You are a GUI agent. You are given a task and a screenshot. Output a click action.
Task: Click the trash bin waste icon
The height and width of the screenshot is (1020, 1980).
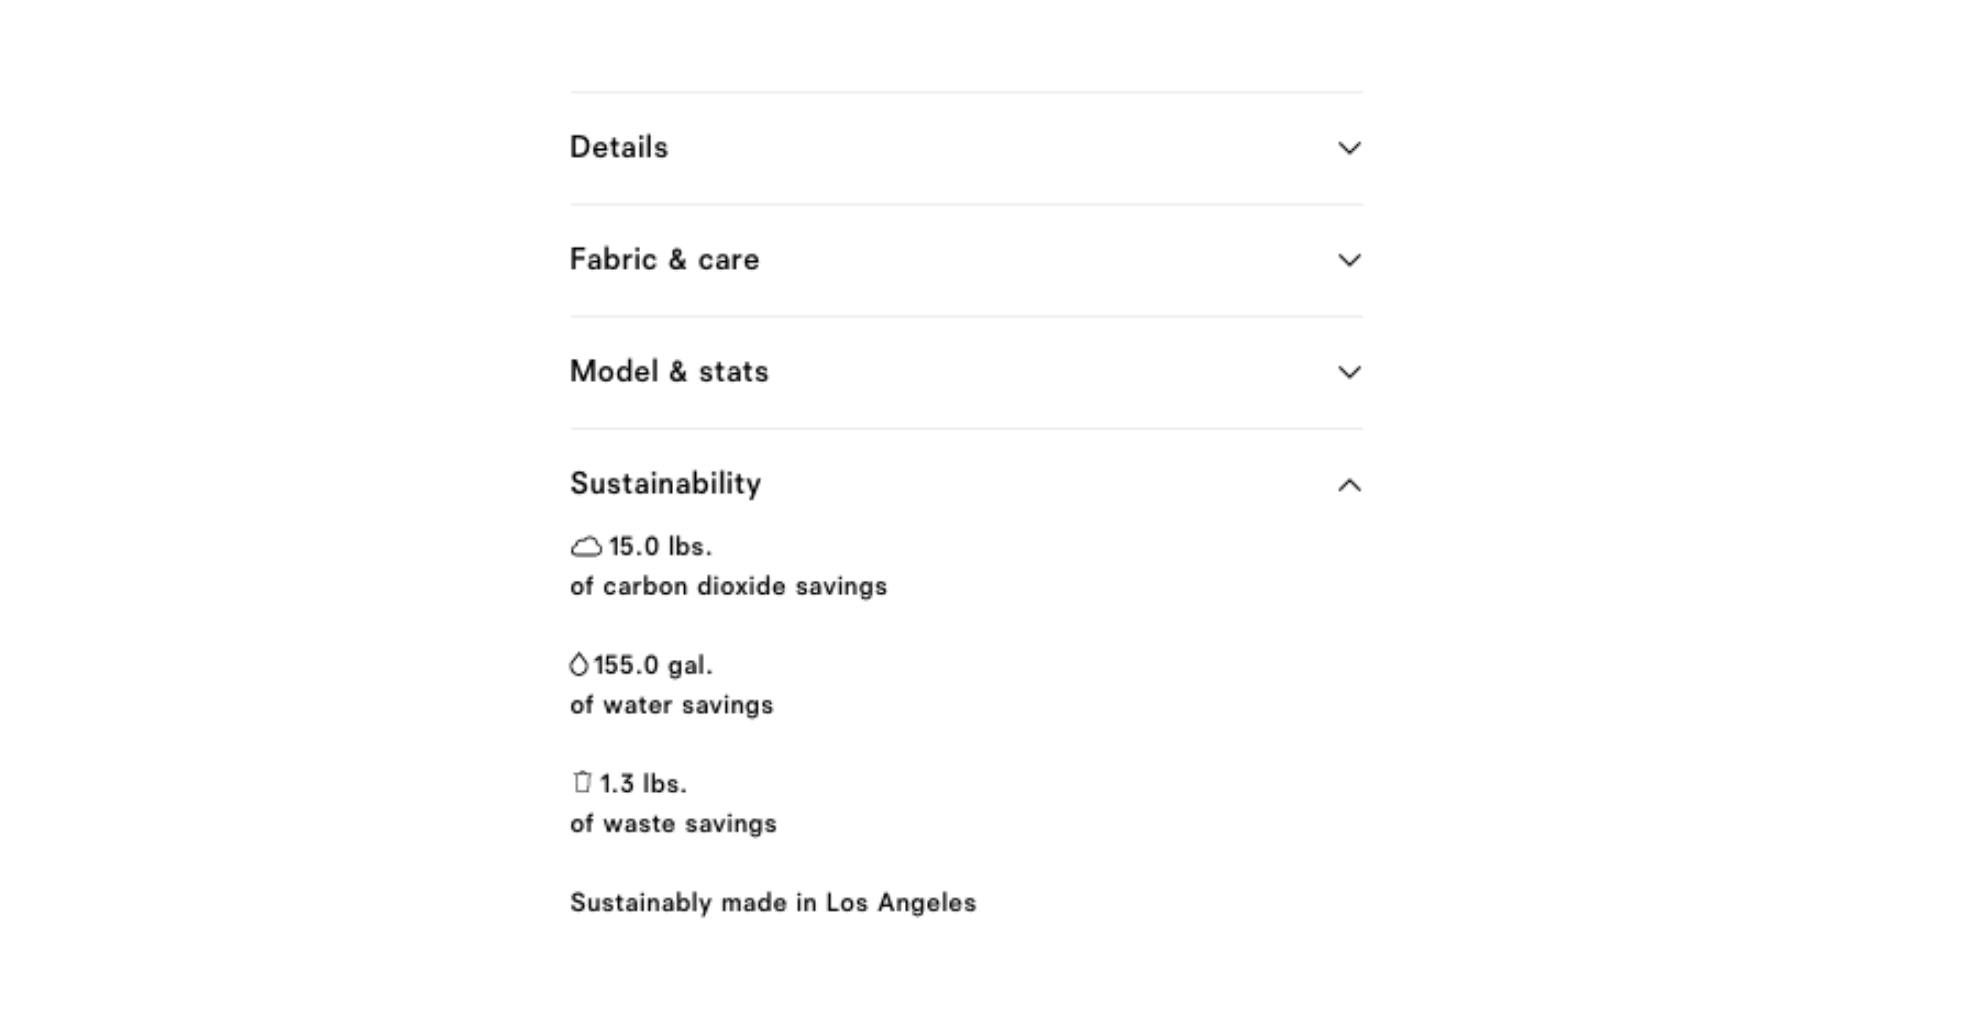(582, 782)
